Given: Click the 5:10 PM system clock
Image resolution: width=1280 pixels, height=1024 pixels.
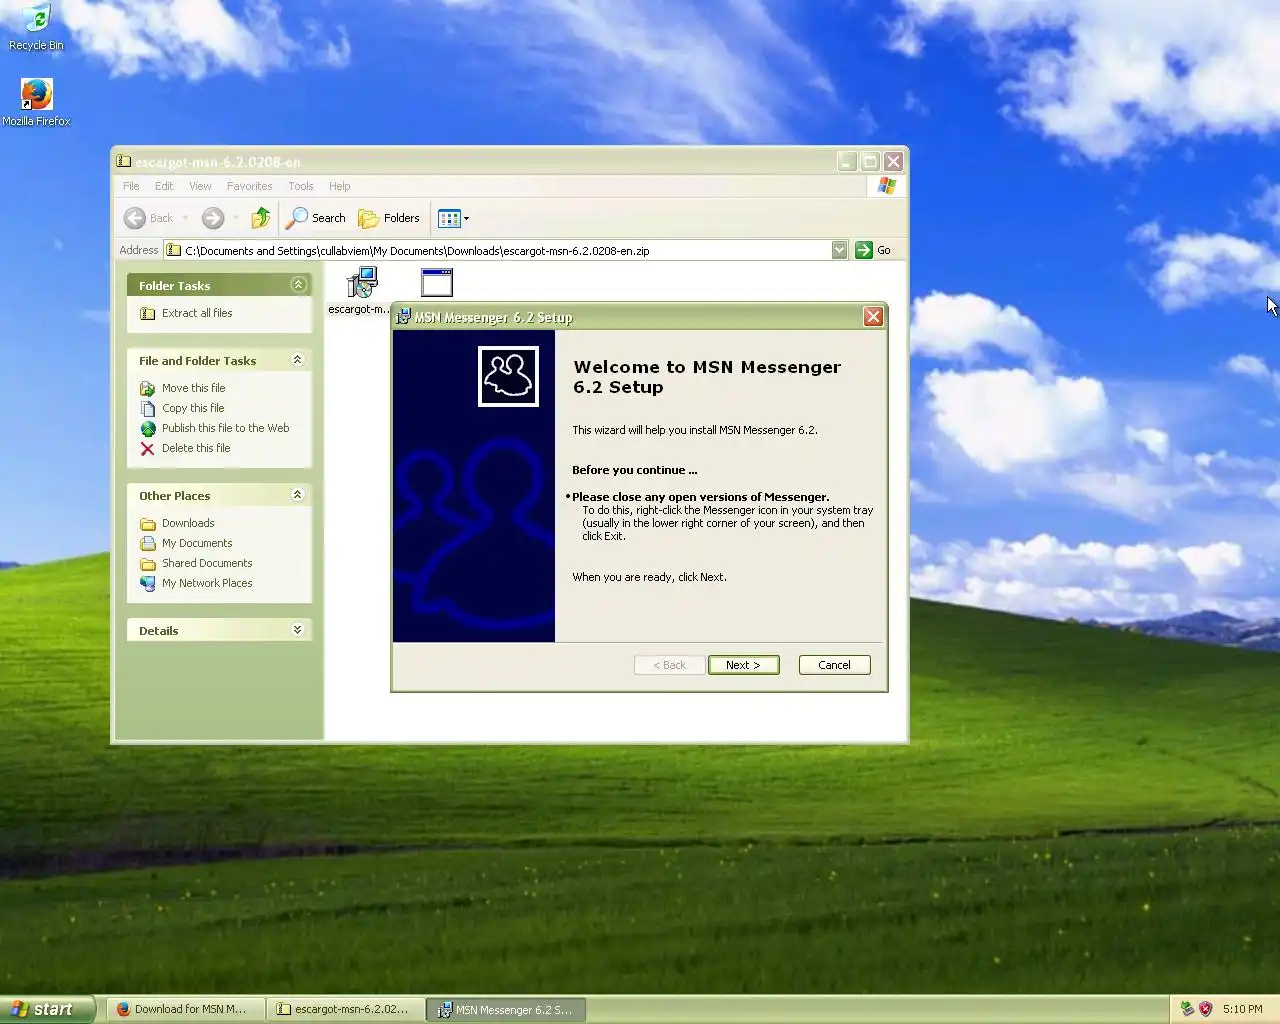Looking at the screenshot, I should click(1242, 1009).
